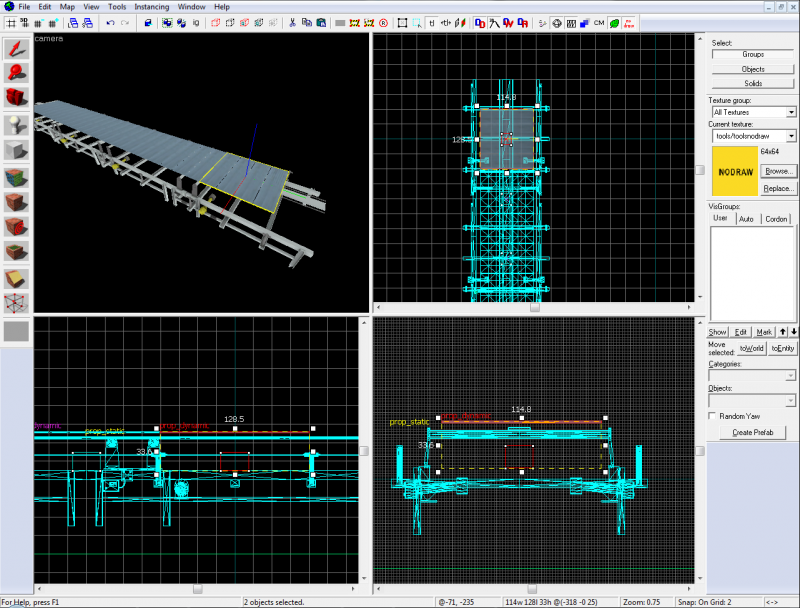Select the Block creation tool
Viewport: 800px width, 608px height.
pyautogui.click(x=16, y=150)
